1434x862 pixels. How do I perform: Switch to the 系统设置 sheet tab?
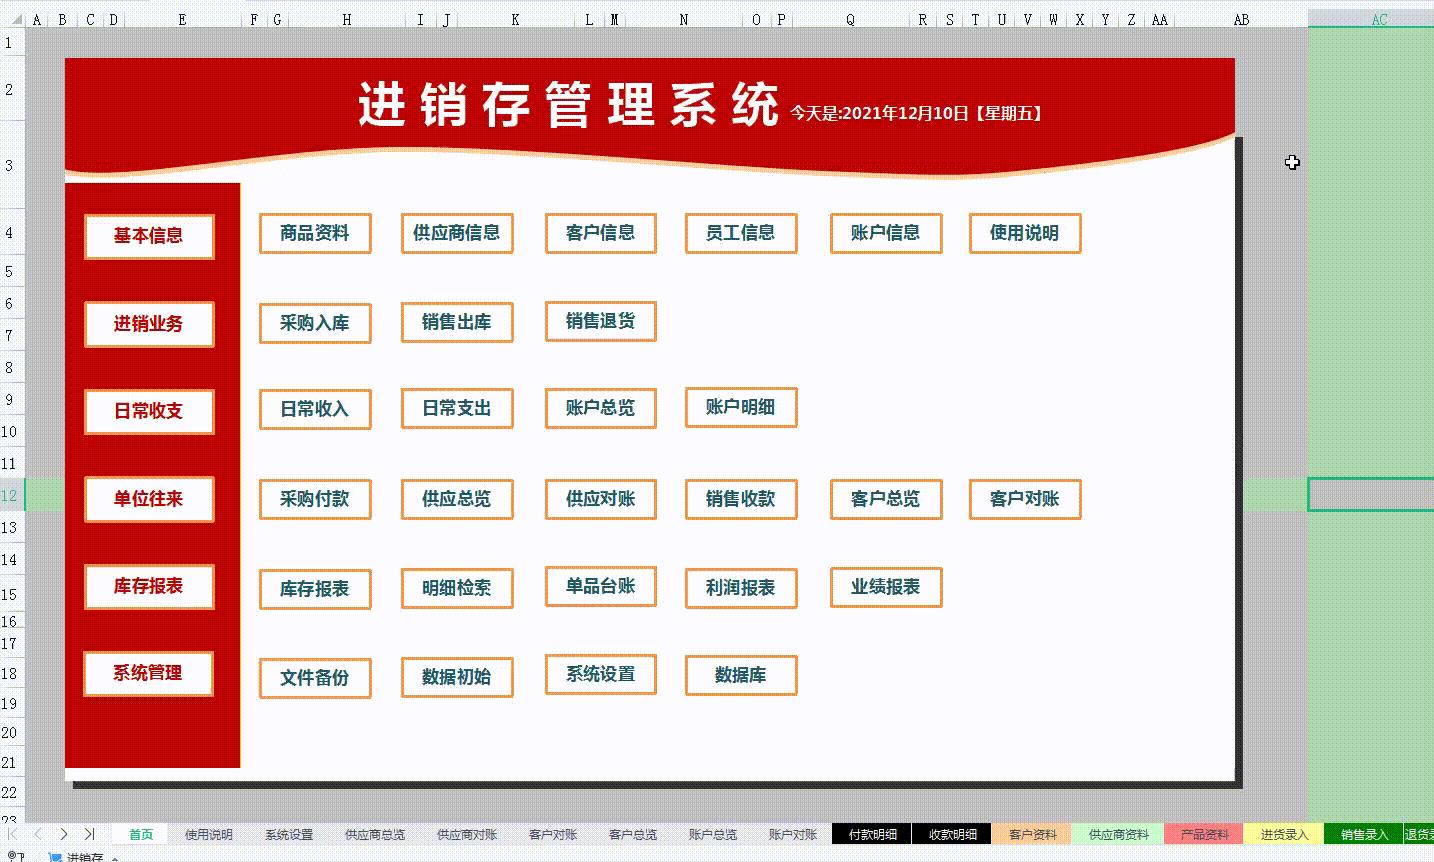pos(289,834)
